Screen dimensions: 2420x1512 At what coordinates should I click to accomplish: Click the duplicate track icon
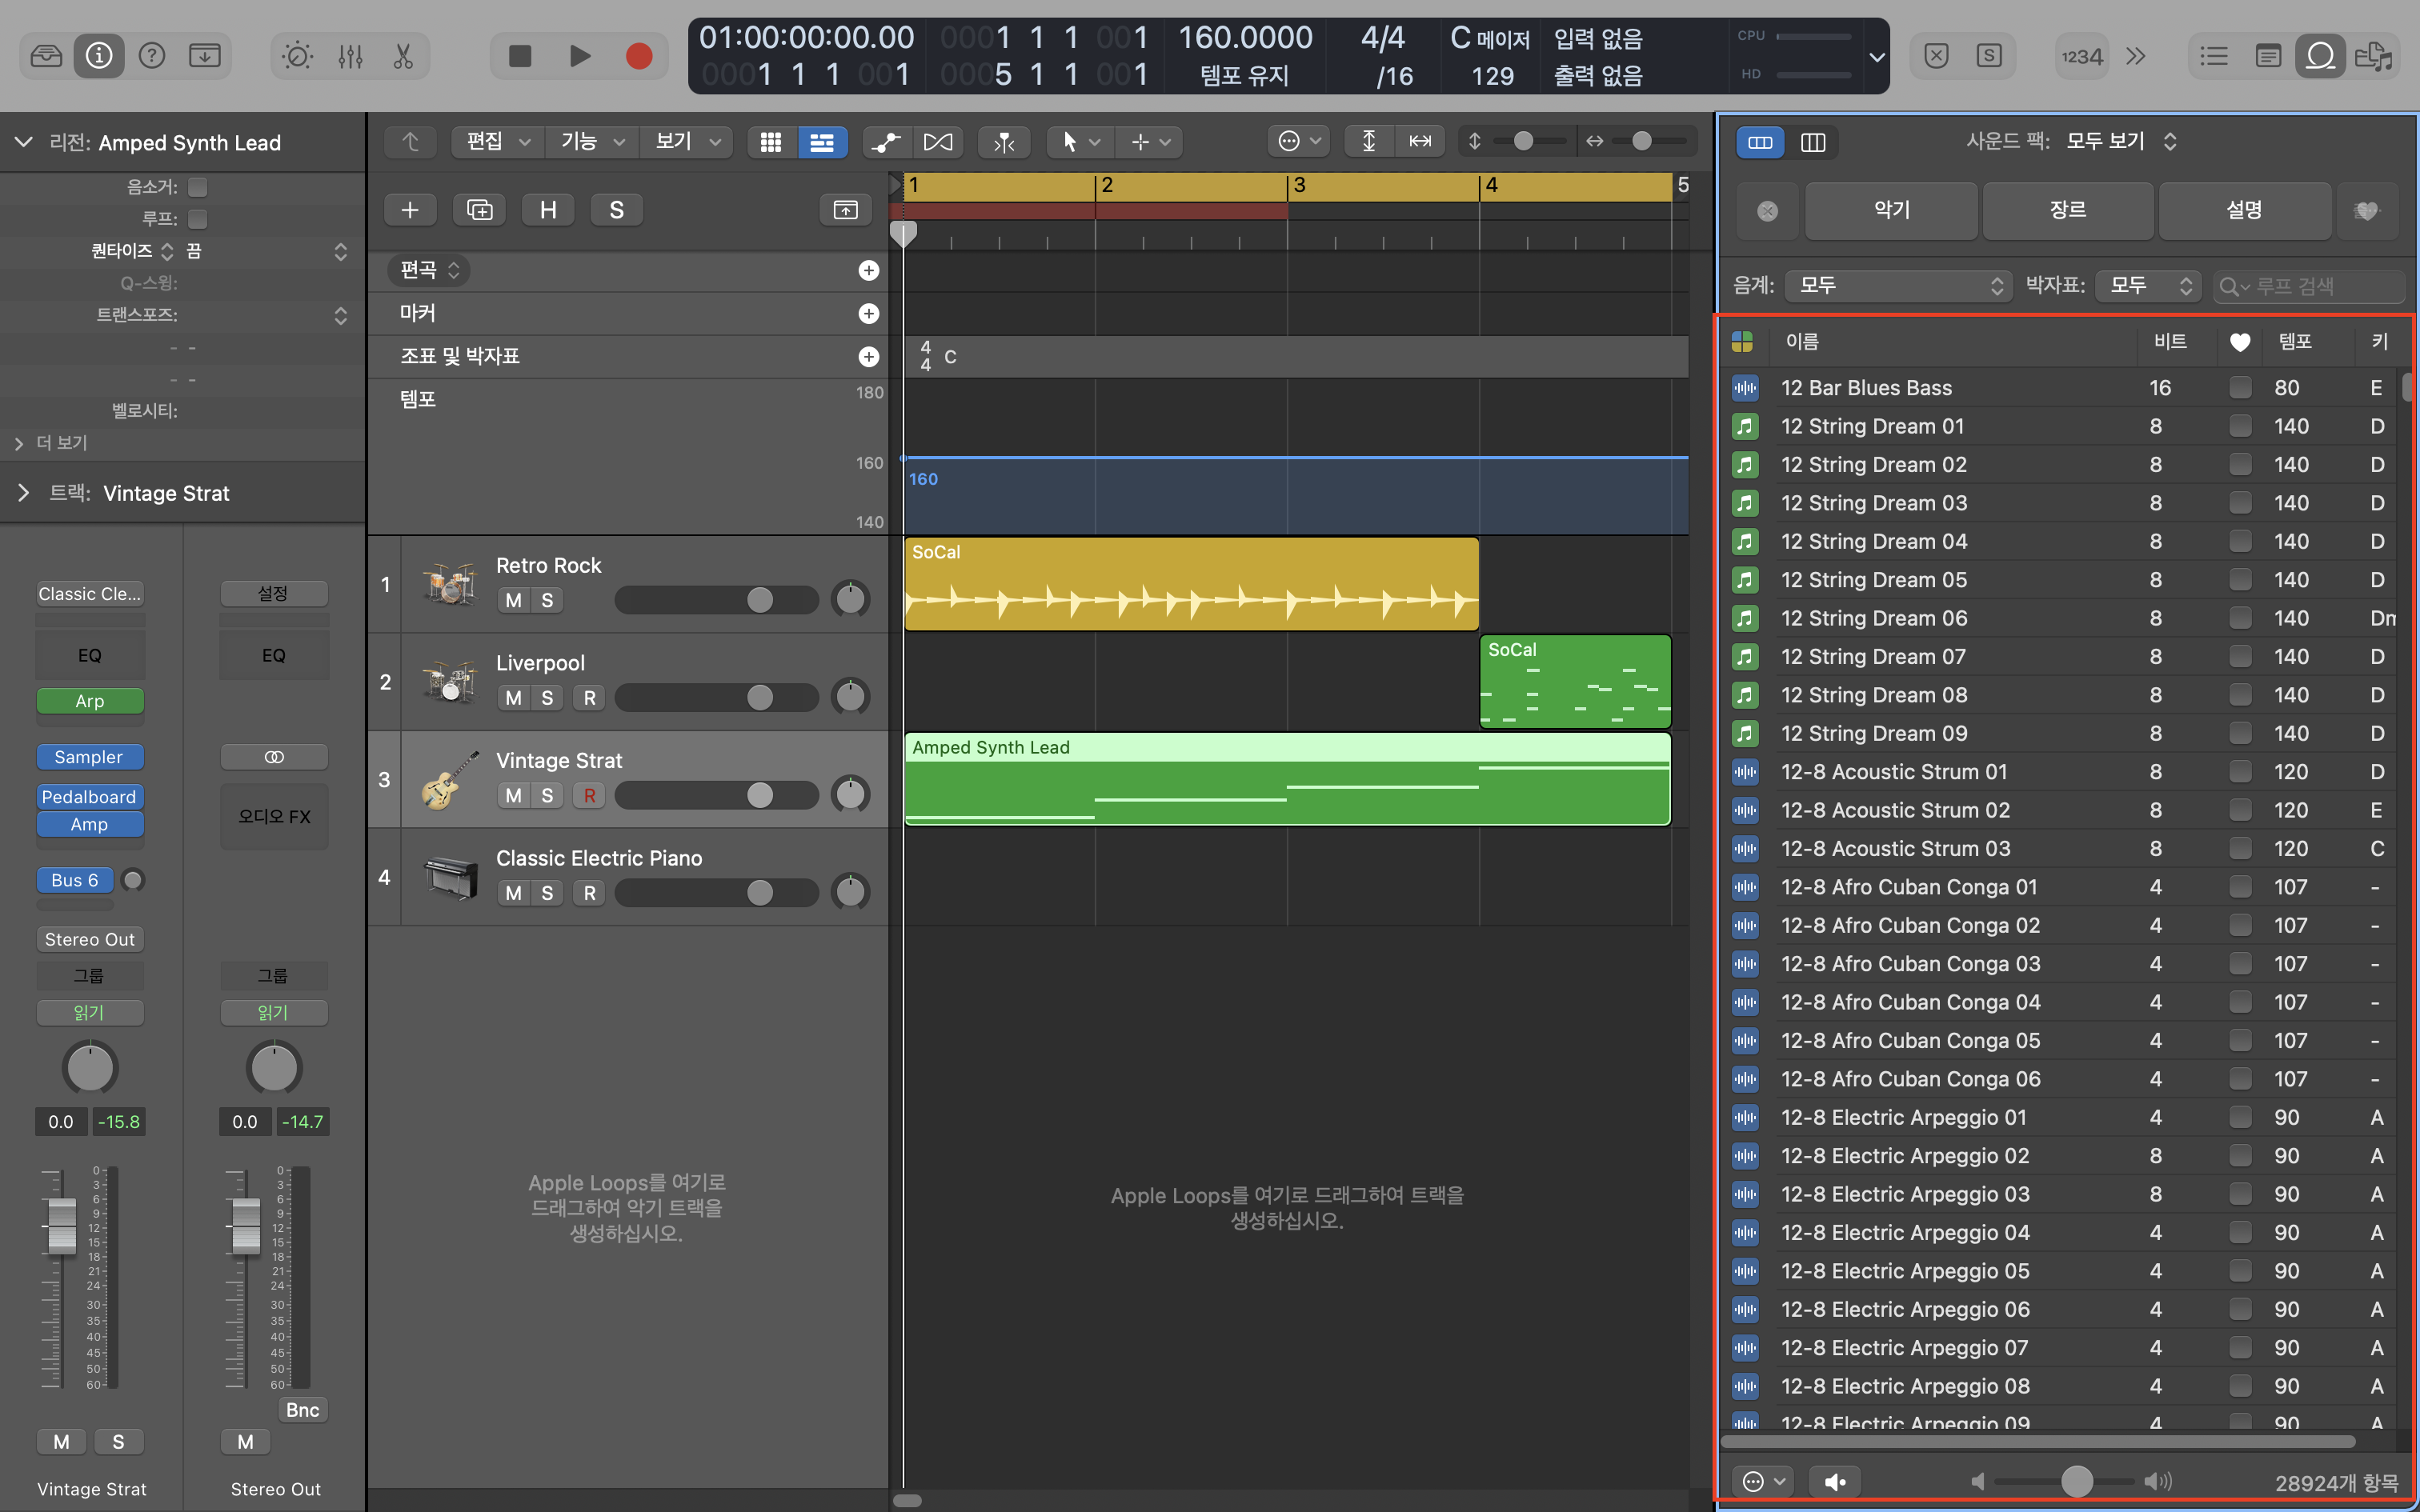pyautogui.click(x=479, y=210)
